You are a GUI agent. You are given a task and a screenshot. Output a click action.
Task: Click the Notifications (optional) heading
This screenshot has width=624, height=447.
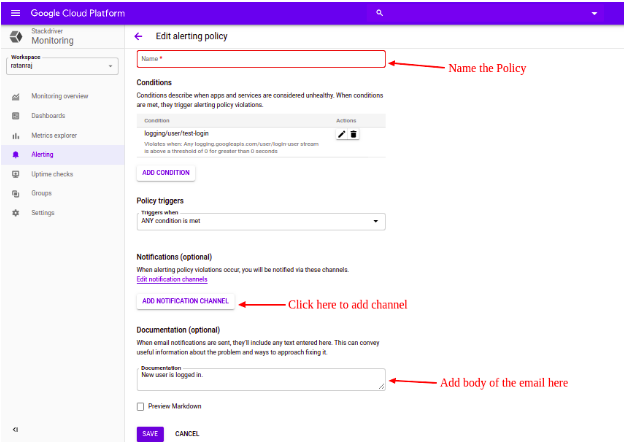[x=174, y=257]
